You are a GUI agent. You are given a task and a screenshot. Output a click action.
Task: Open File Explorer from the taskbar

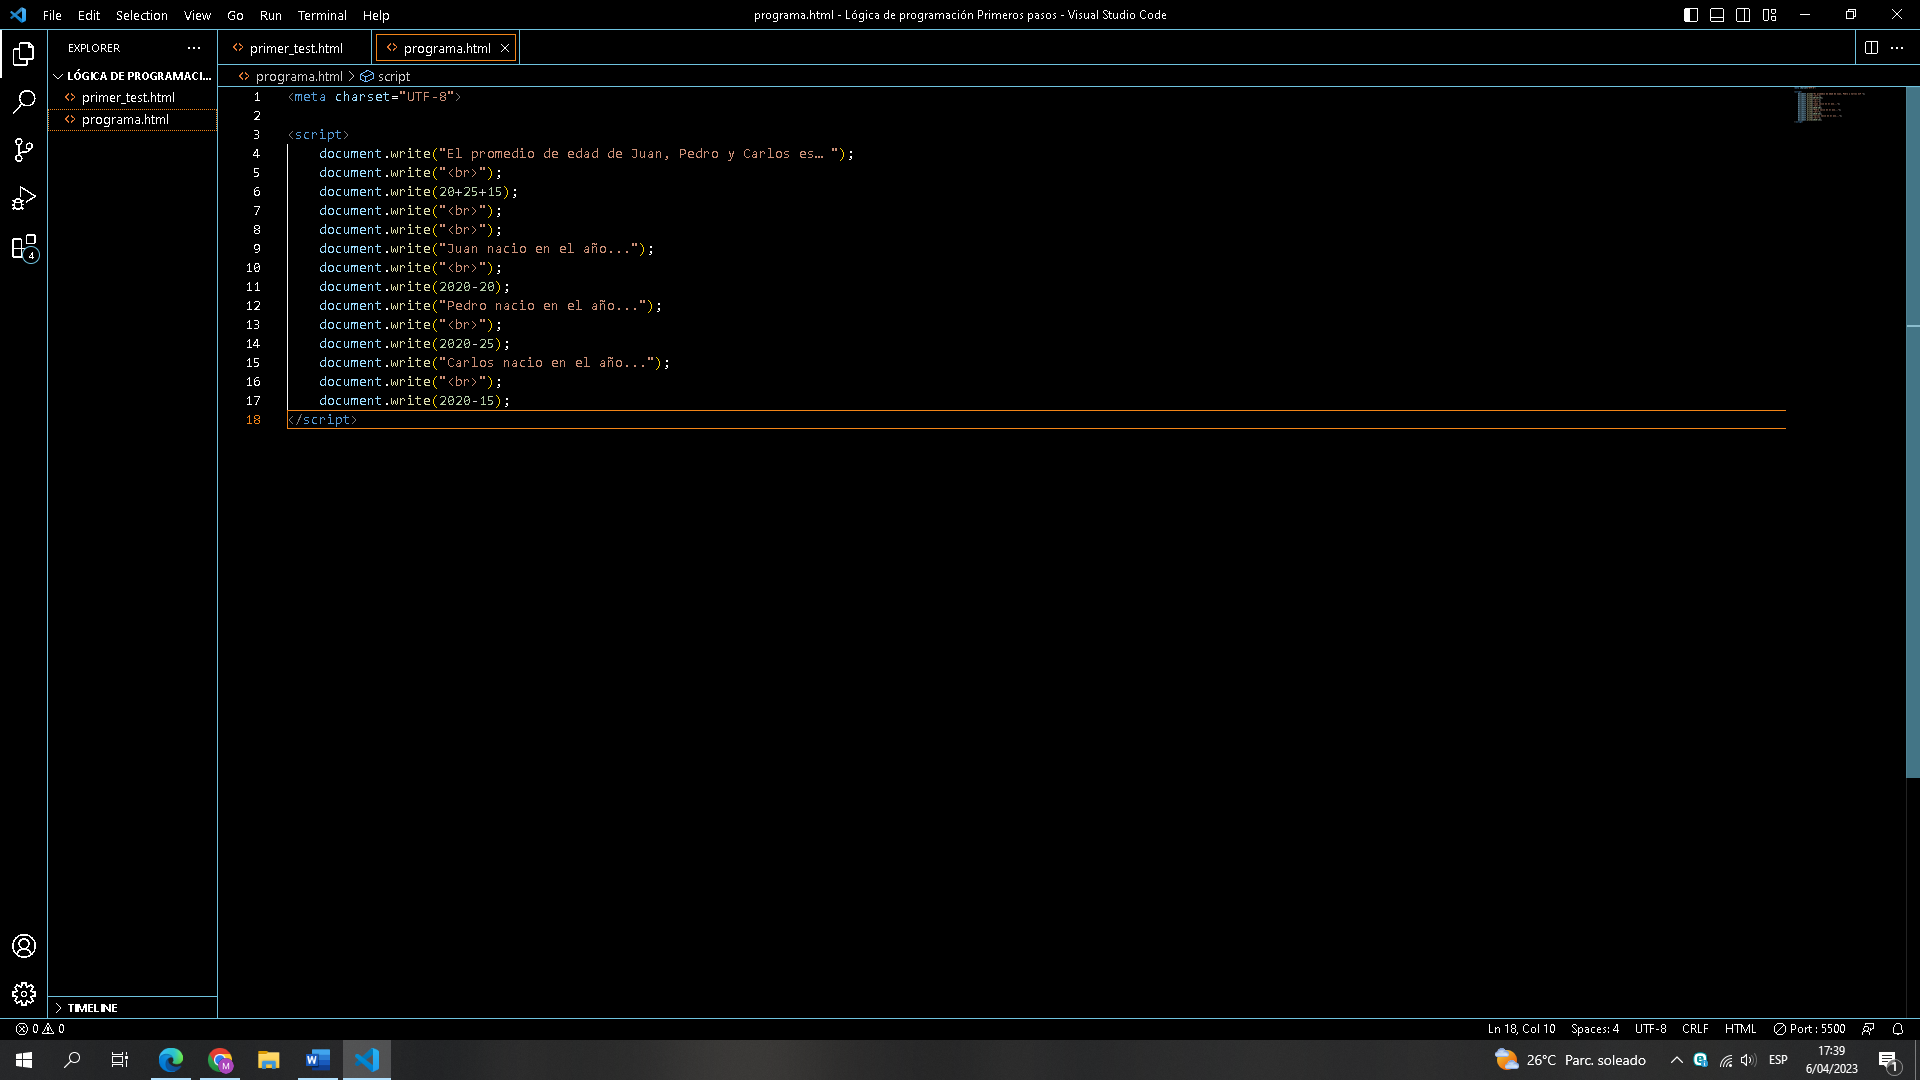click(268, 1060)
